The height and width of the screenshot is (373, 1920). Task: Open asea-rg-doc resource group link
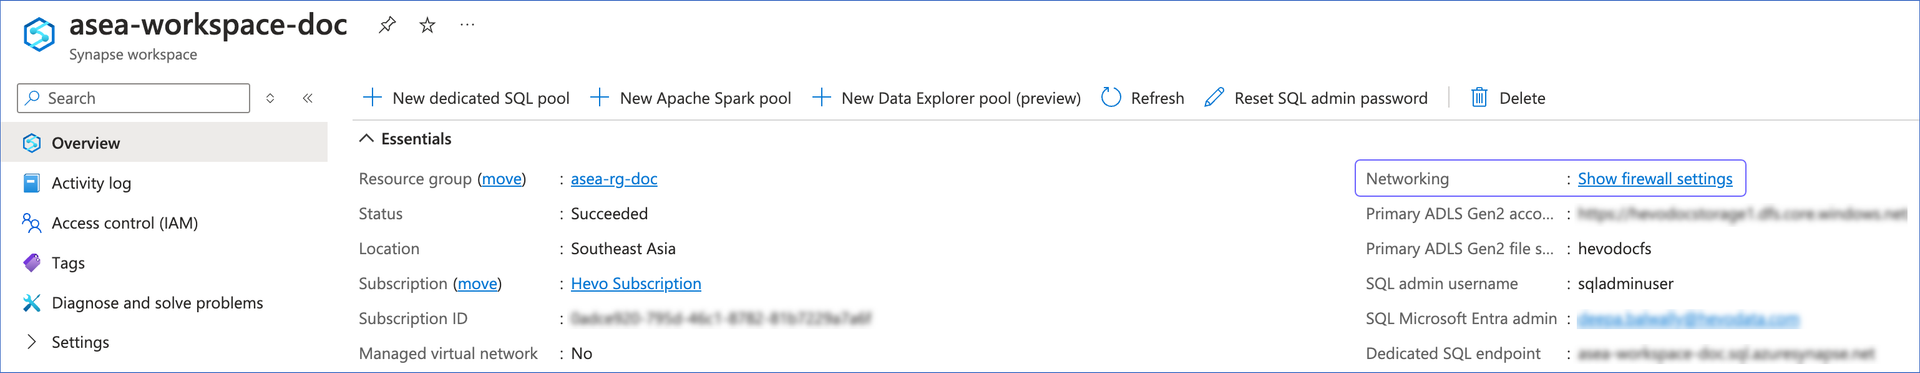point(614,179)
